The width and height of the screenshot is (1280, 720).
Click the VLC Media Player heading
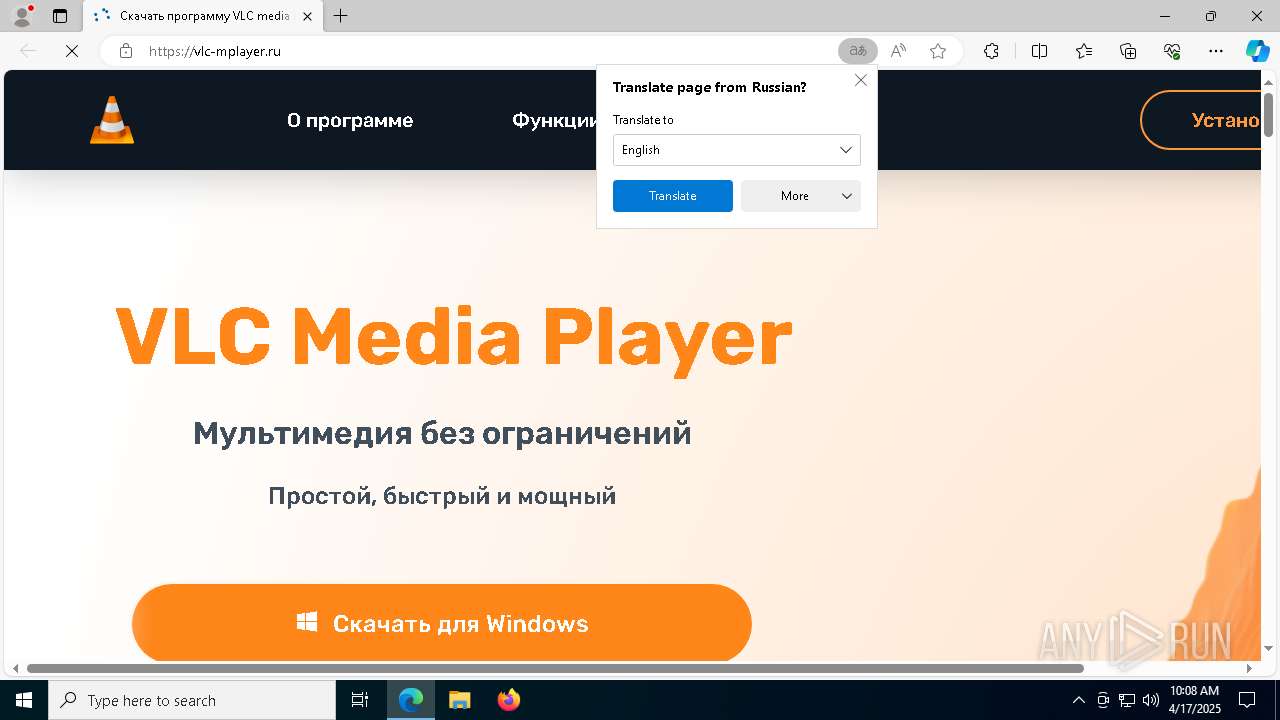coord(454,339)
